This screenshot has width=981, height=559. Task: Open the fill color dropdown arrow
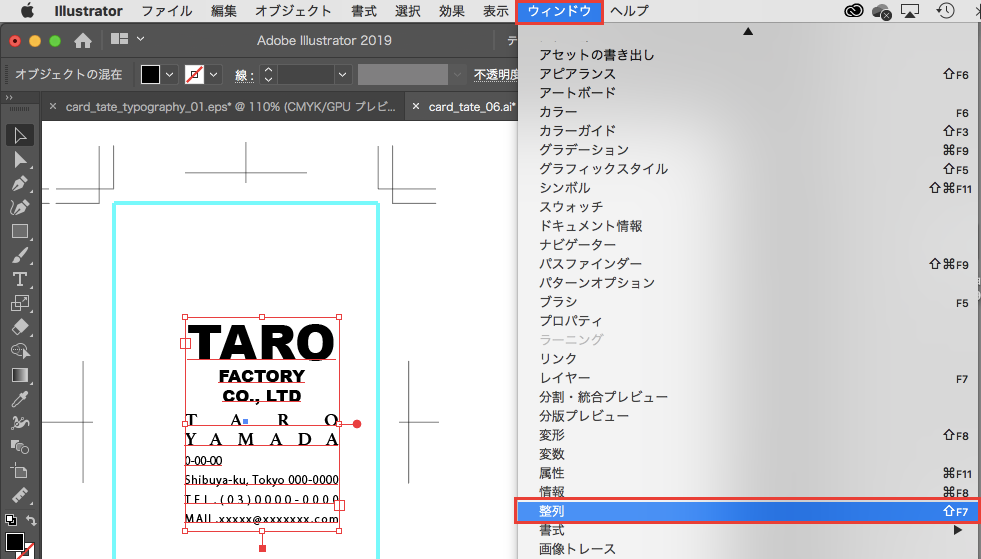169,75
